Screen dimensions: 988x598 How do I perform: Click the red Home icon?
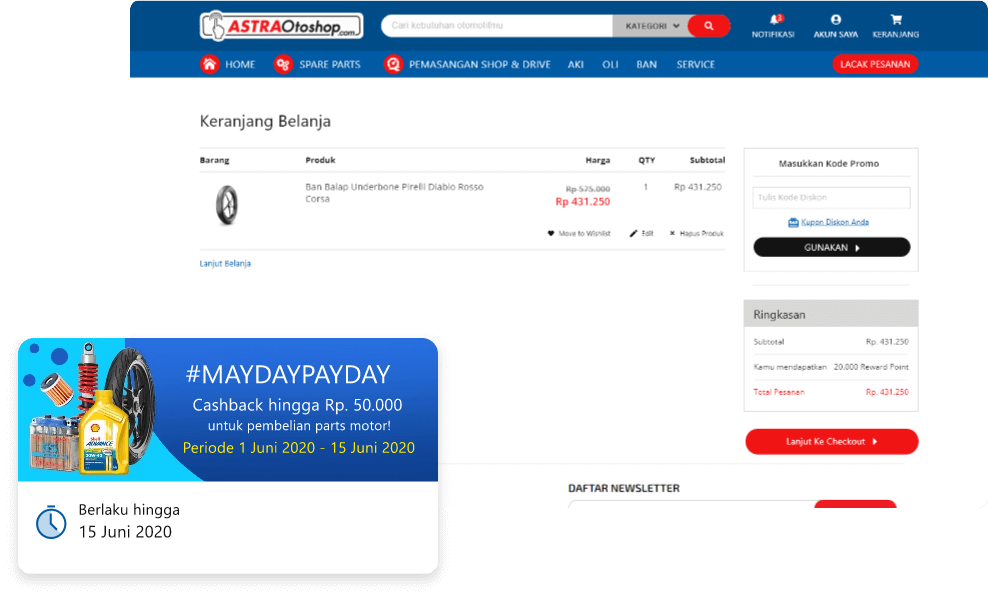(x=210, y=64)
